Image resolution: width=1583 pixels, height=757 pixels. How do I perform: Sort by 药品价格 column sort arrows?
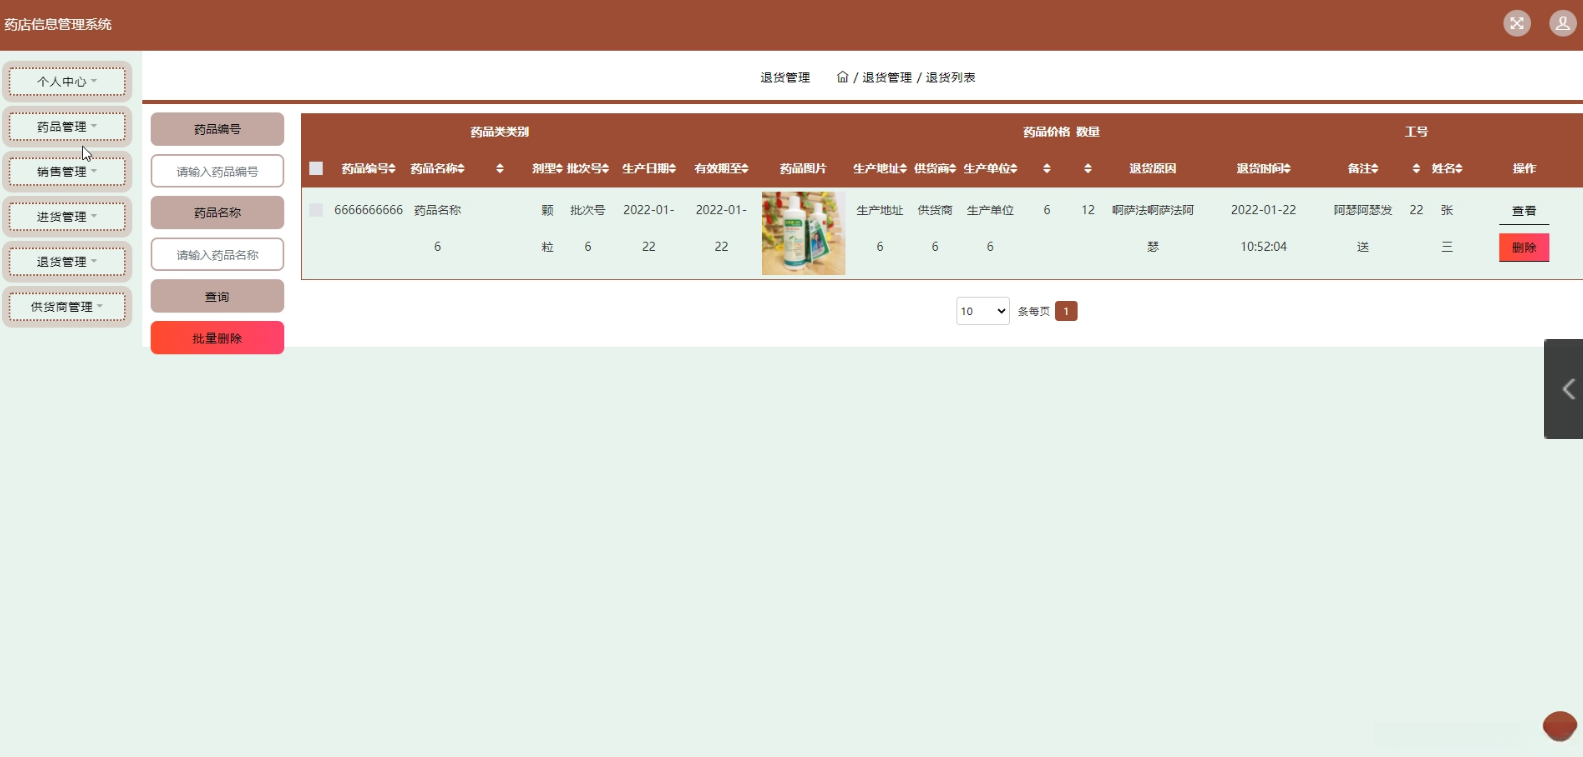(x=1047, y=169)
